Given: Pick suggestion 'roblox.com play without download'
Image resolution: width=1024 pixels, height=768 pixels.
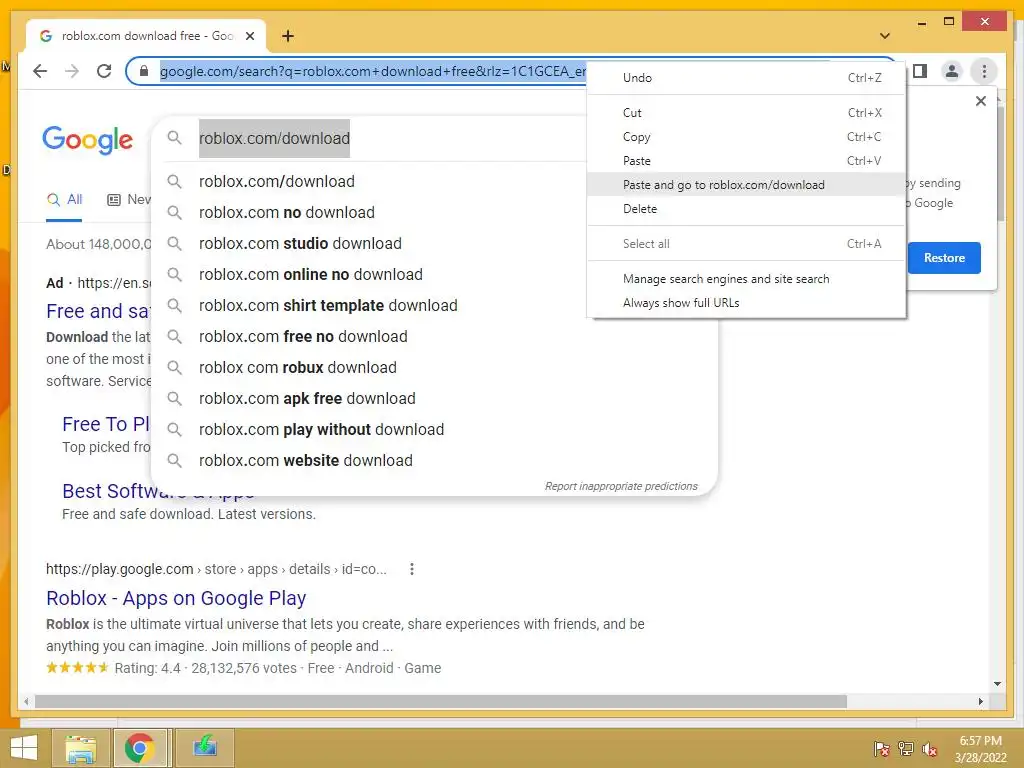Looking at the screenshot, I should point(434,430).
